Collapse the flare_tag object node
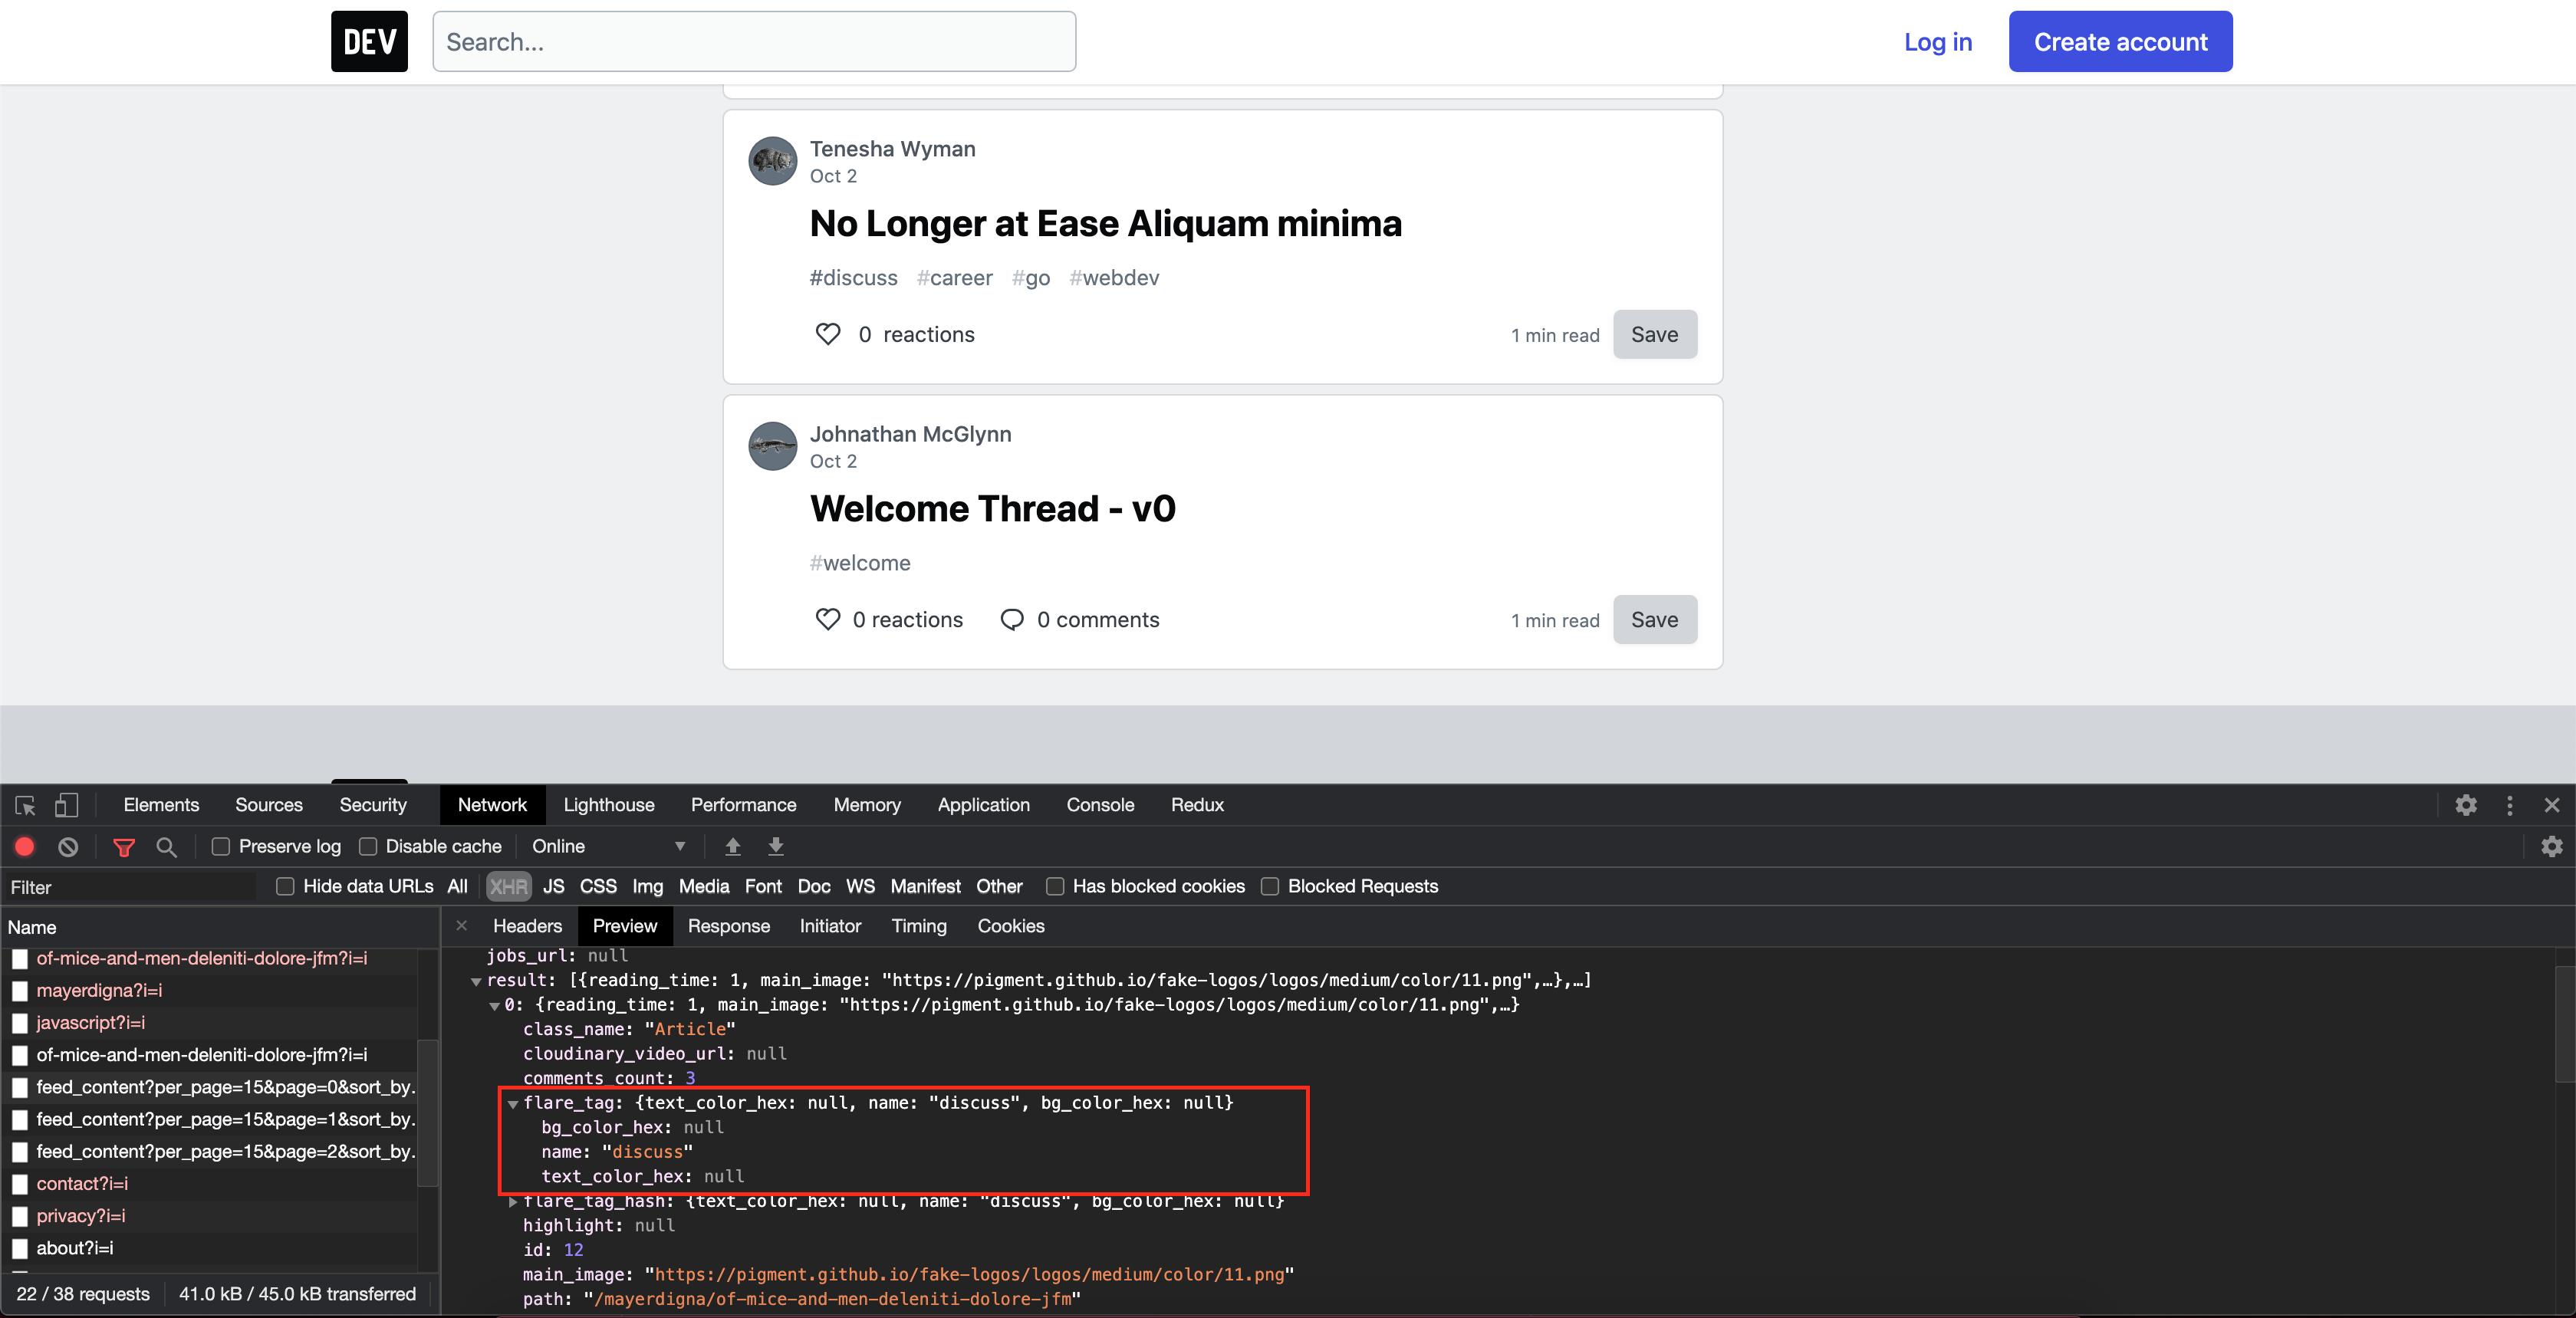Image resolution: width=2576 pixels, height=1318 pixels. point(513,1104)
